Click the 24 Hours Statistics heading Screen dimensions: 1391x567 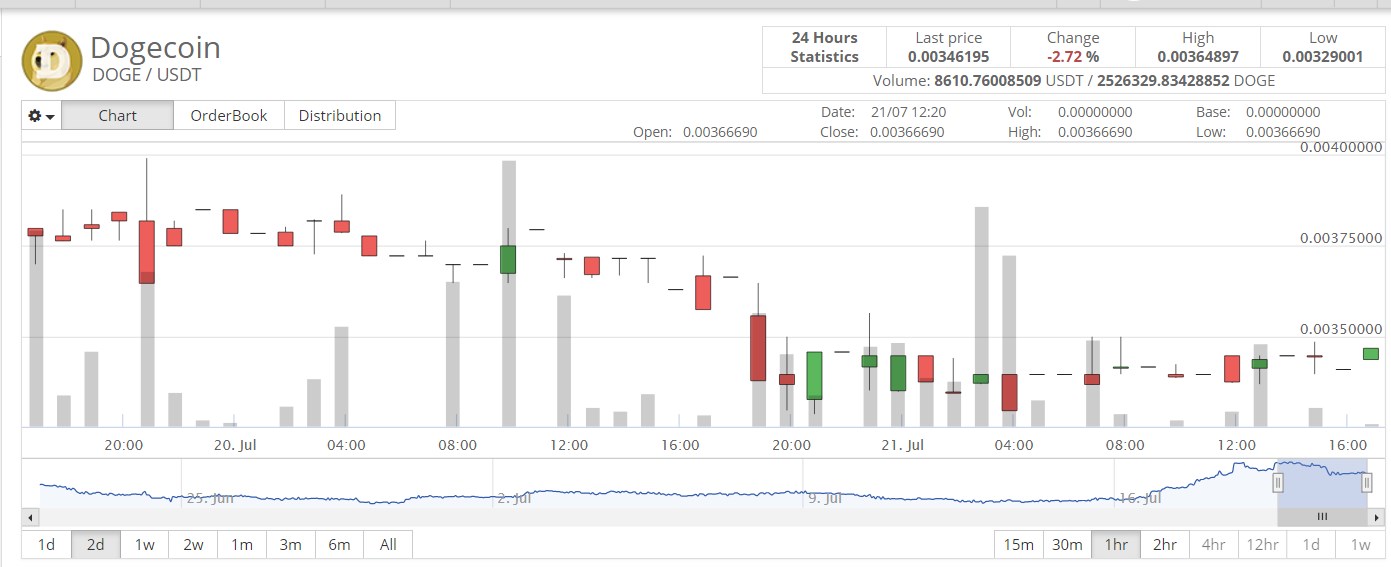pyautogui.click(x=824, y=47)
